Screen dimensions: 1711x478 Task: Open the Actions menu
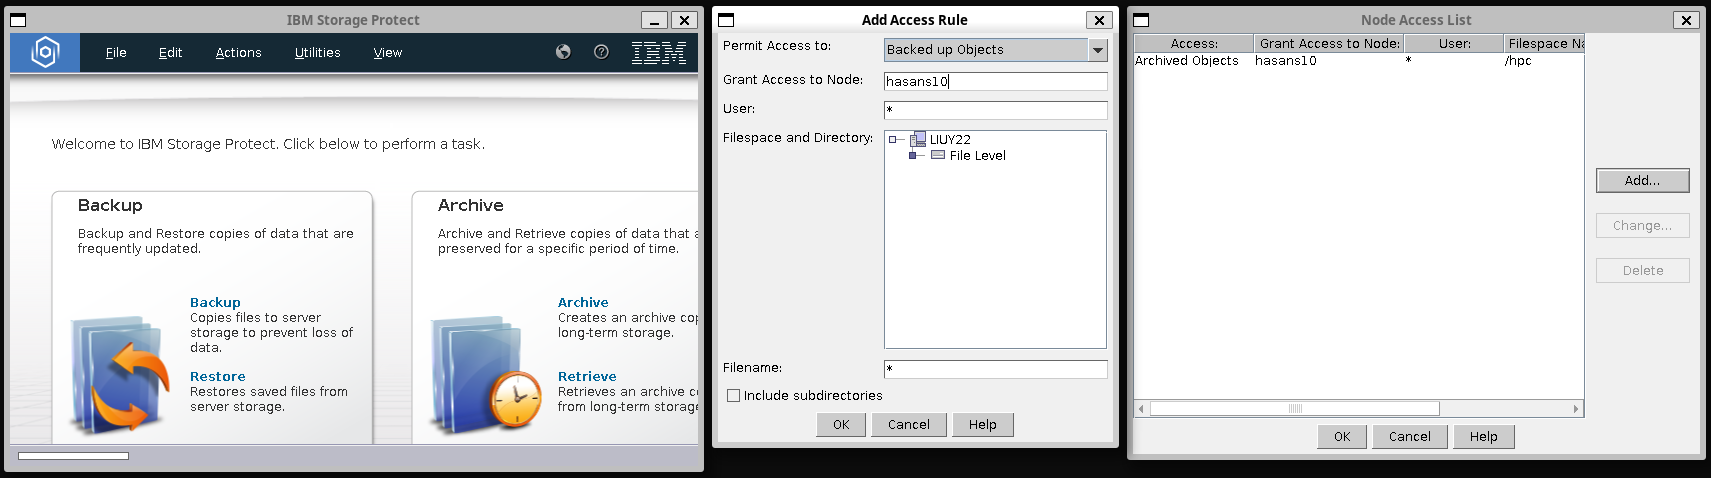coord(238,52)
